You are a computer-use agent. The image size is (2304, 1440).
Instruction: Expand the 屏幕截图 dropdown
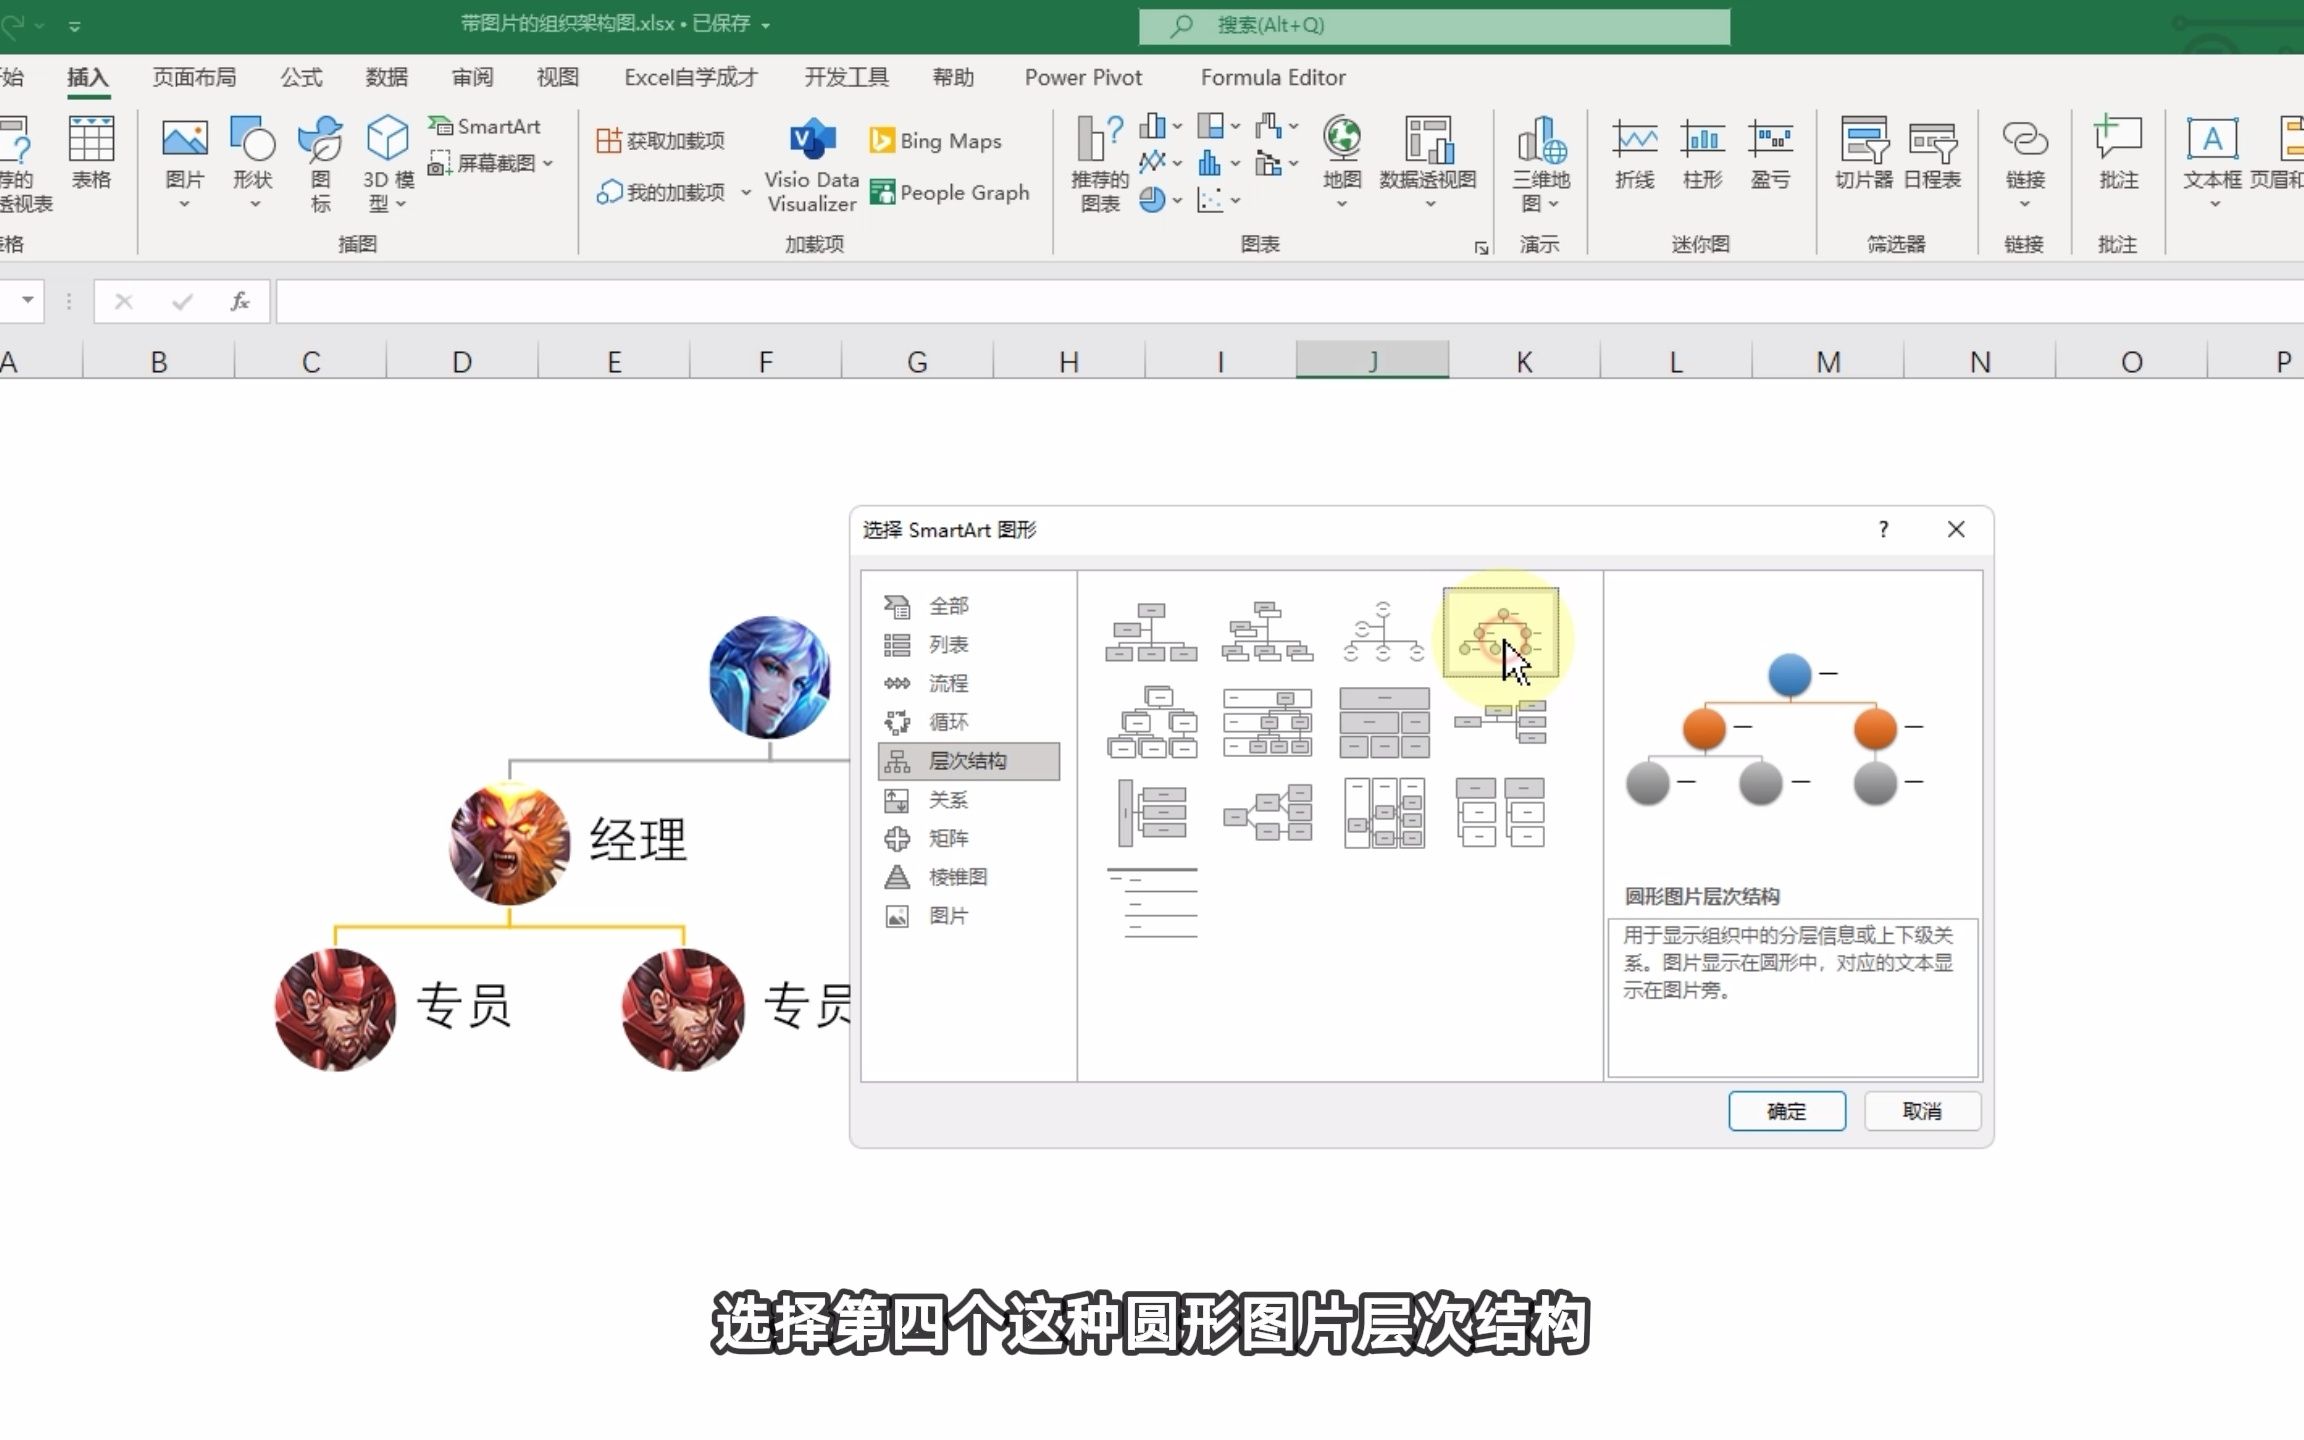(x=549, y=163)
